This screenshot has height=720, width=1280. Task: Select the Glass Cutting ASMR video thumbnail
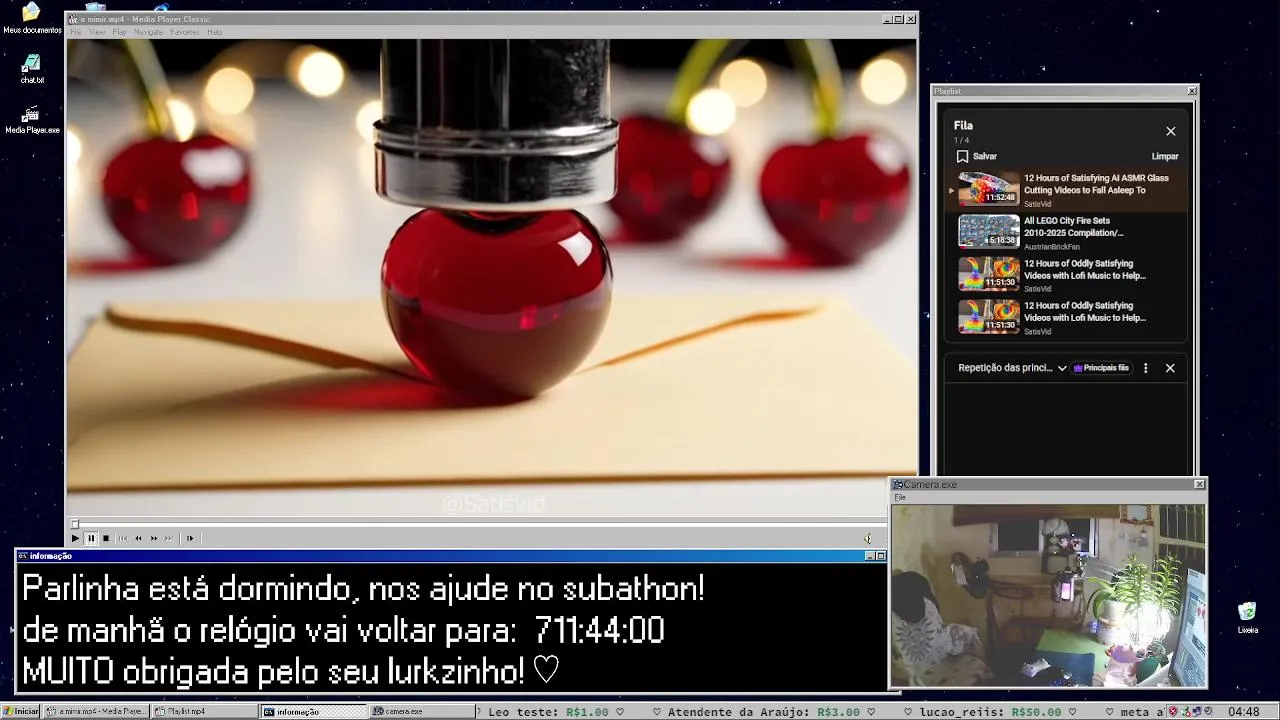point(989,188)
